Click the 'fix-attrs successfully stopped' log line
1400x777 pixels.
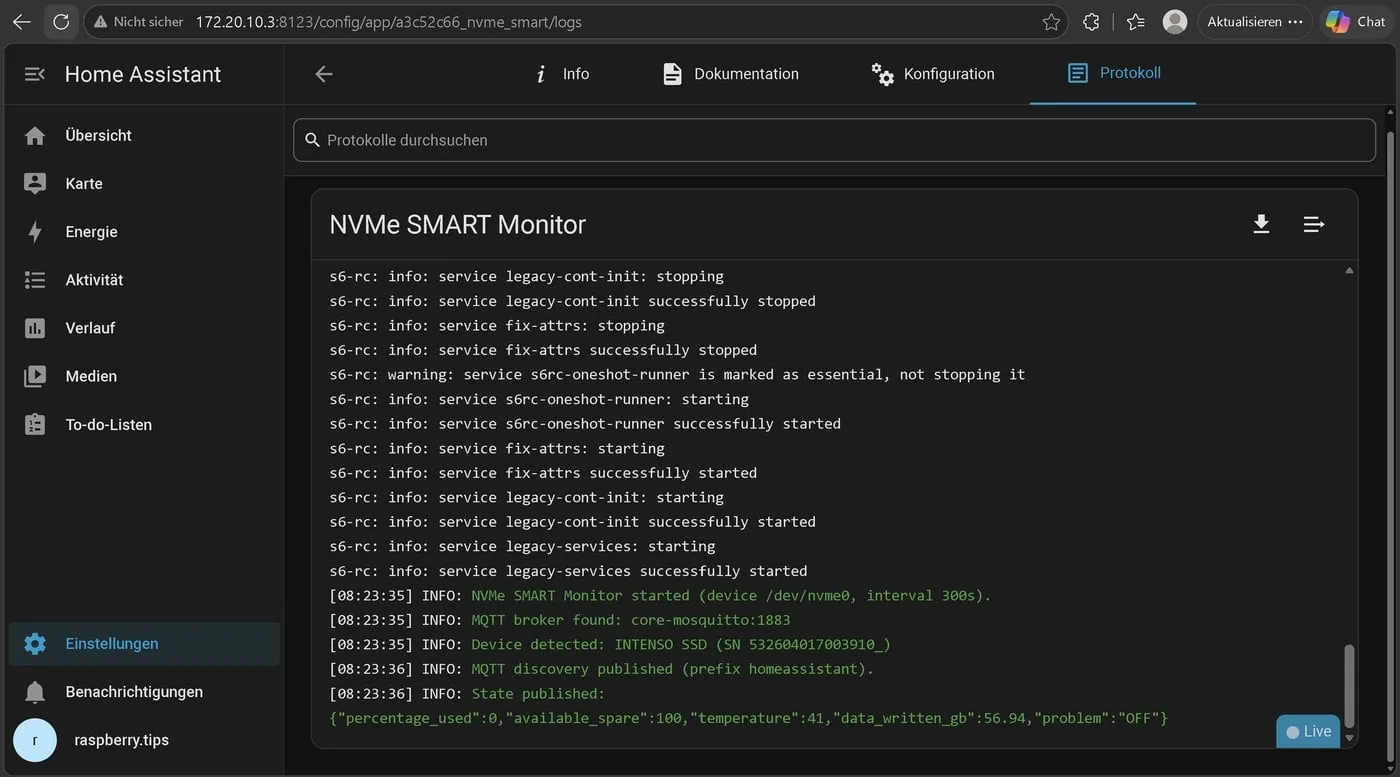click(x=543, y=350)
